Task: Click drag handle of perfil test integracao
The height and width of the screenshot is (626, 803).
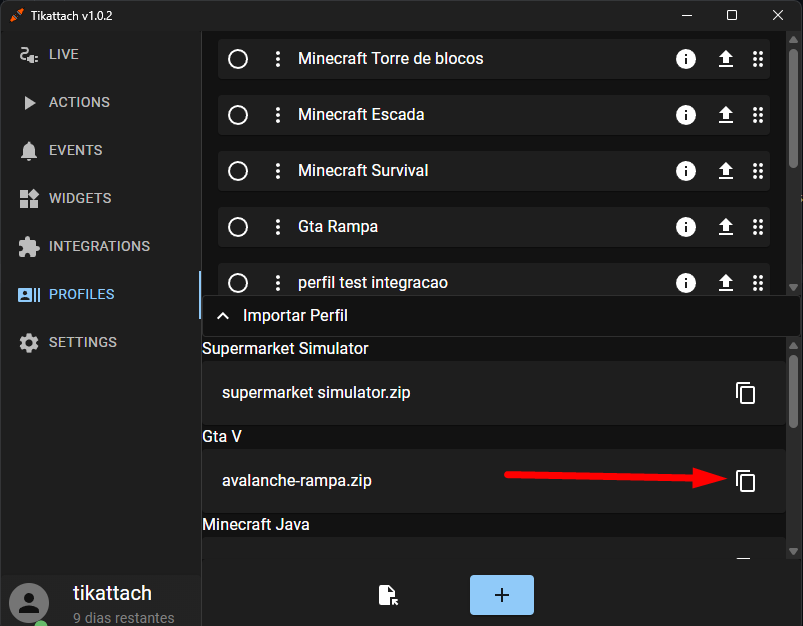Action: pos(758,283)
